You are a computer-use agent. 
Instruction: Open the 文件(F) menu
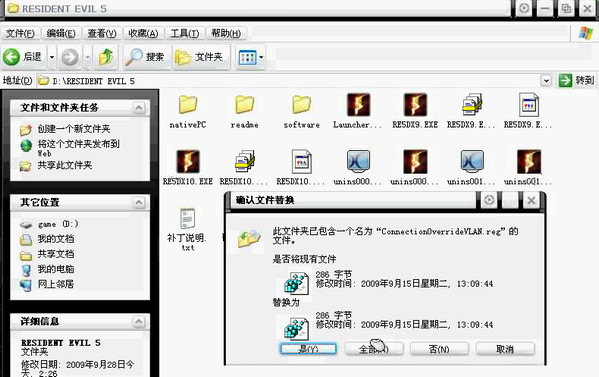pyautogui.click(x=20, y=34)
